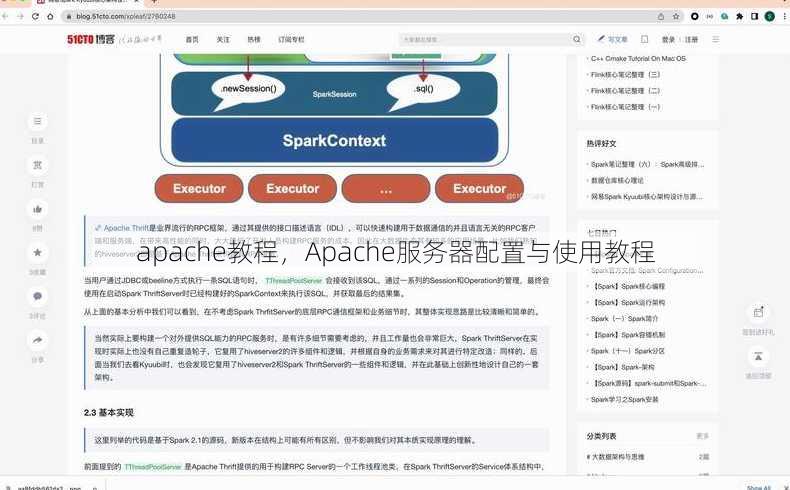Image resolution: width=790 pixels, height=490 pixels.
Task: Click the green profile avatar in browser toolbar
Action: point(769,16)
